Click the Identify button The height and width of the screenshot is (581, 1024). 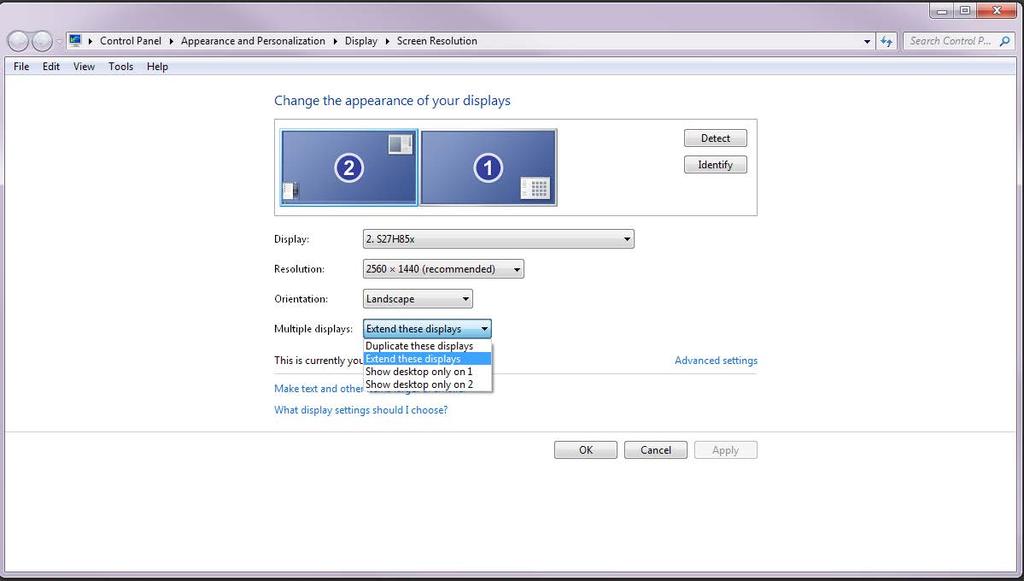click(715, 165)
